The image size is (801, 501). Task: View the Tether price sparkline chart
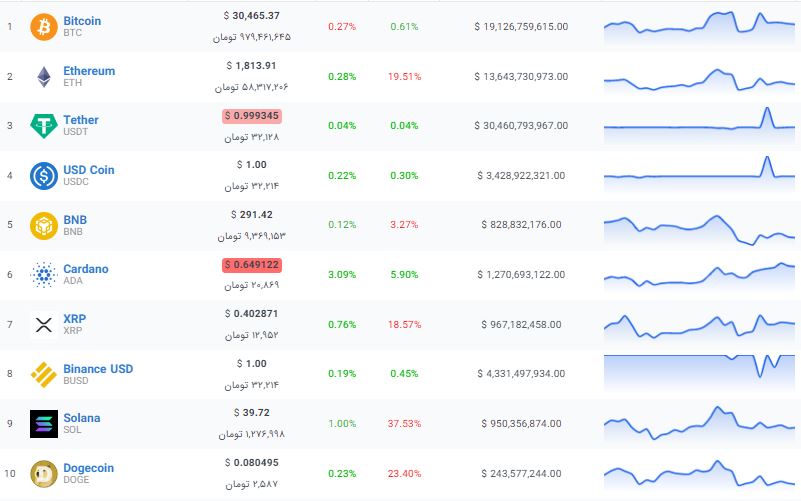[x=699, y=124]
